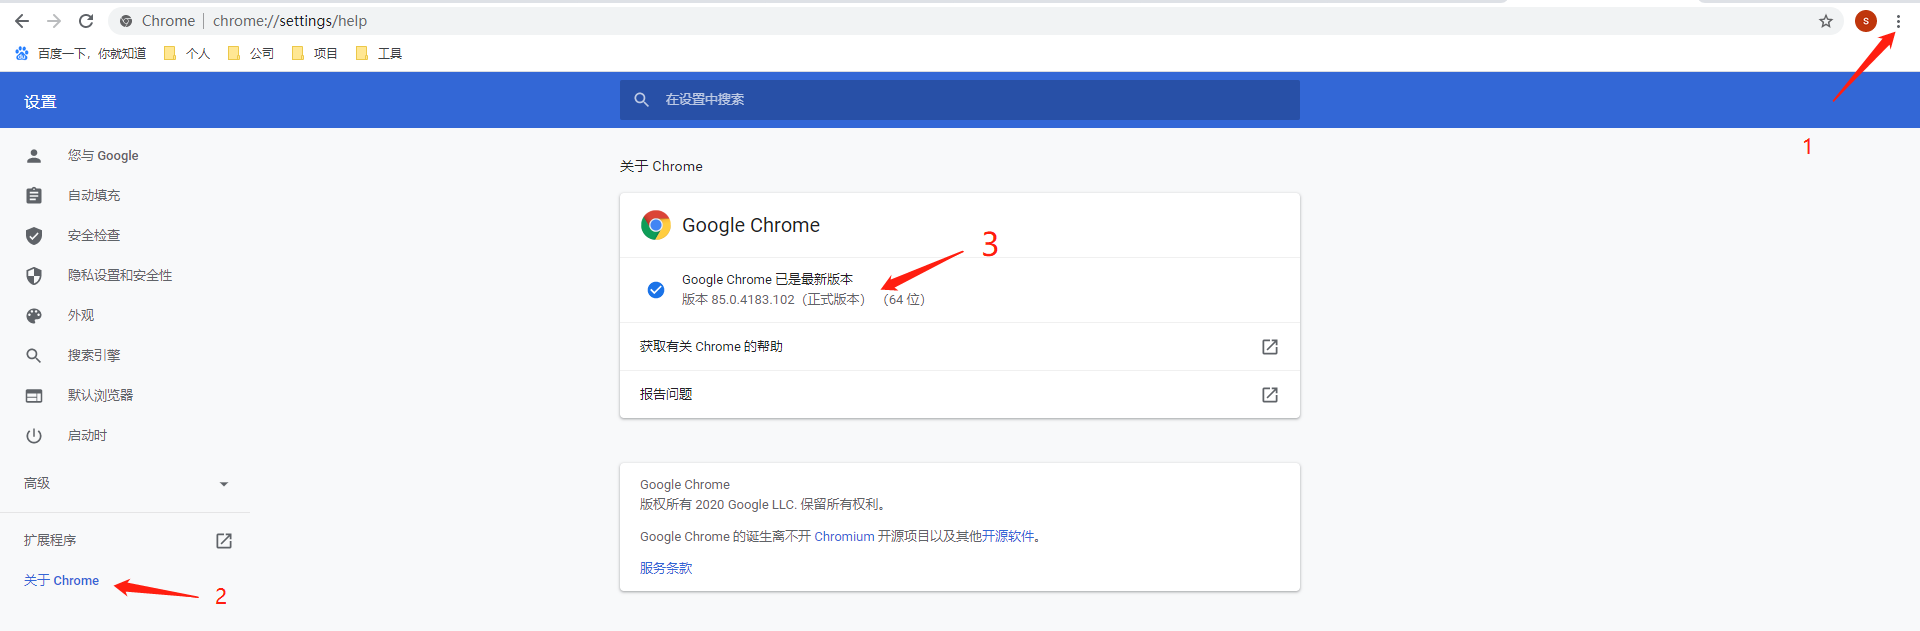Open the 公司 bookmark folder
Image resolution: width=1920 pixels, height=631 pixels.
pyautogui.click(x=251, y=53)
